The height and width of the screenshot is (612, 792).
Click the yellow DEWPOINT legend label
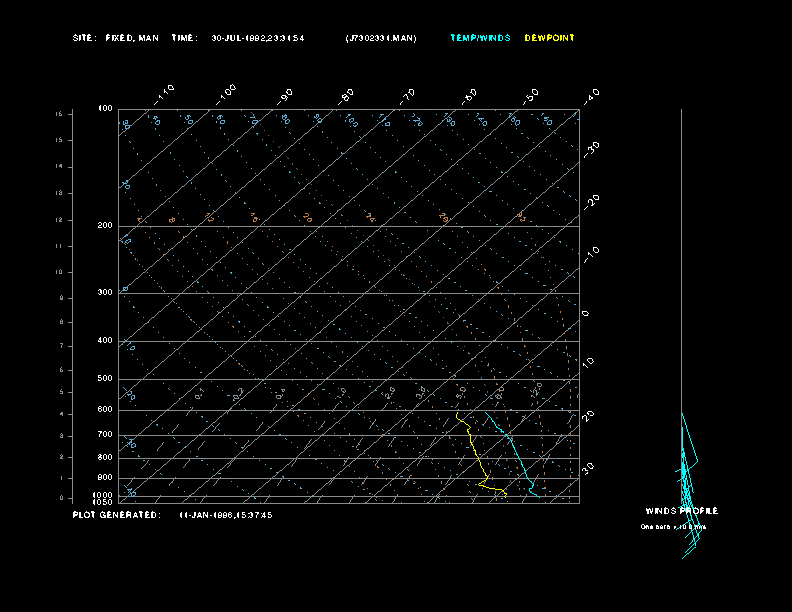[x=549, y=38]
